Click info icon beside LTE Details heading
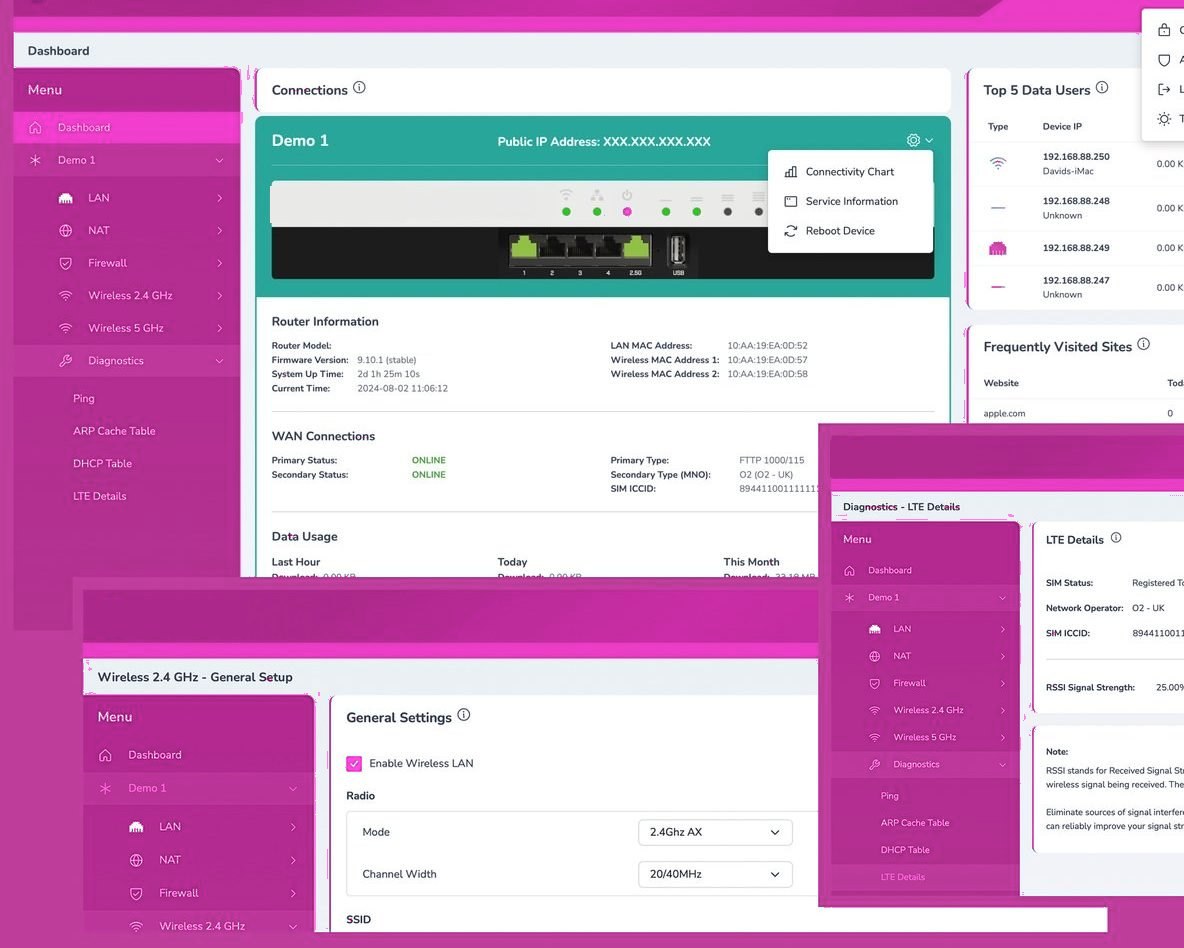This screenshot has width=1184, height=948. 1116,538
